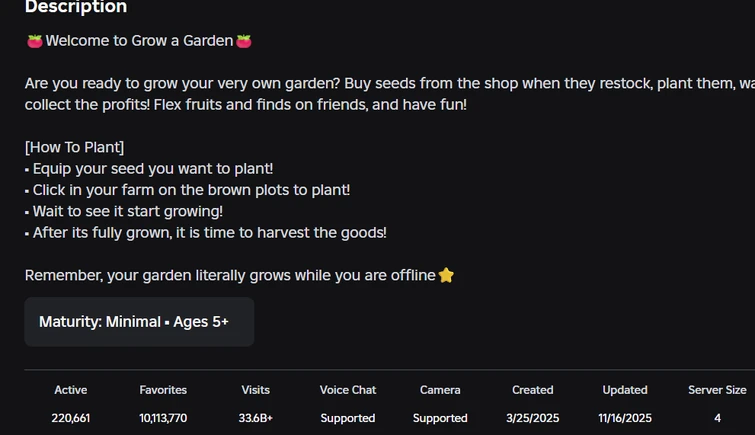755x435 pixels.
Task: Click the updated date 11/16/2025
Action: coord(625,418)
